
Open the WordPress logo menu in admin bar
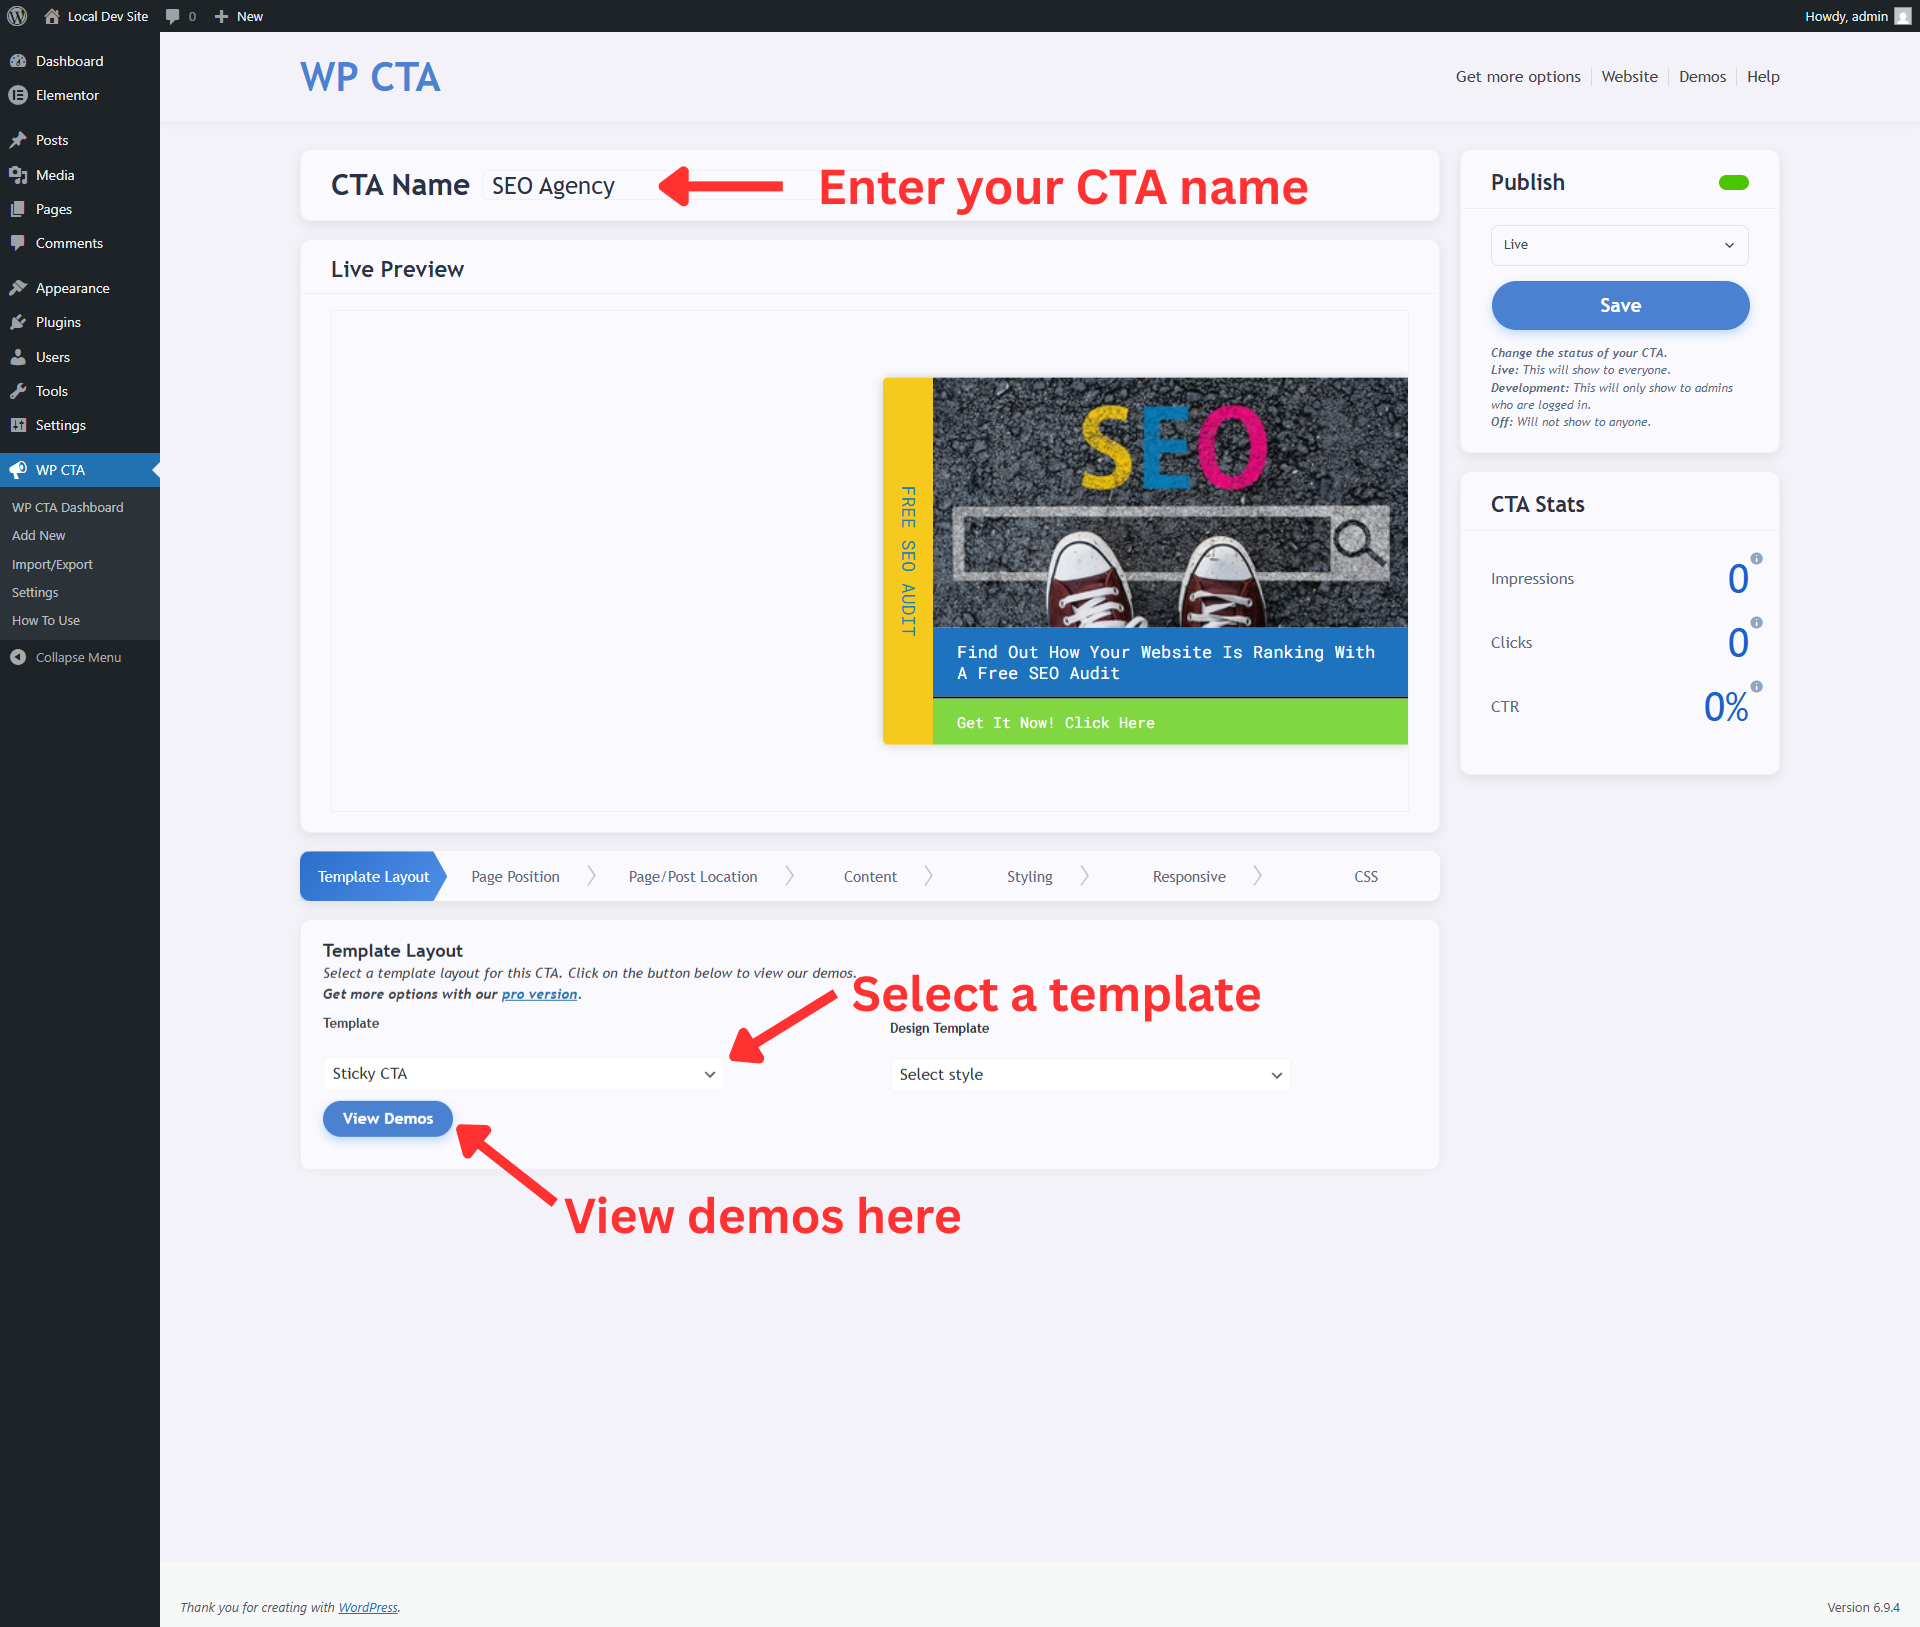coord(16,16)
